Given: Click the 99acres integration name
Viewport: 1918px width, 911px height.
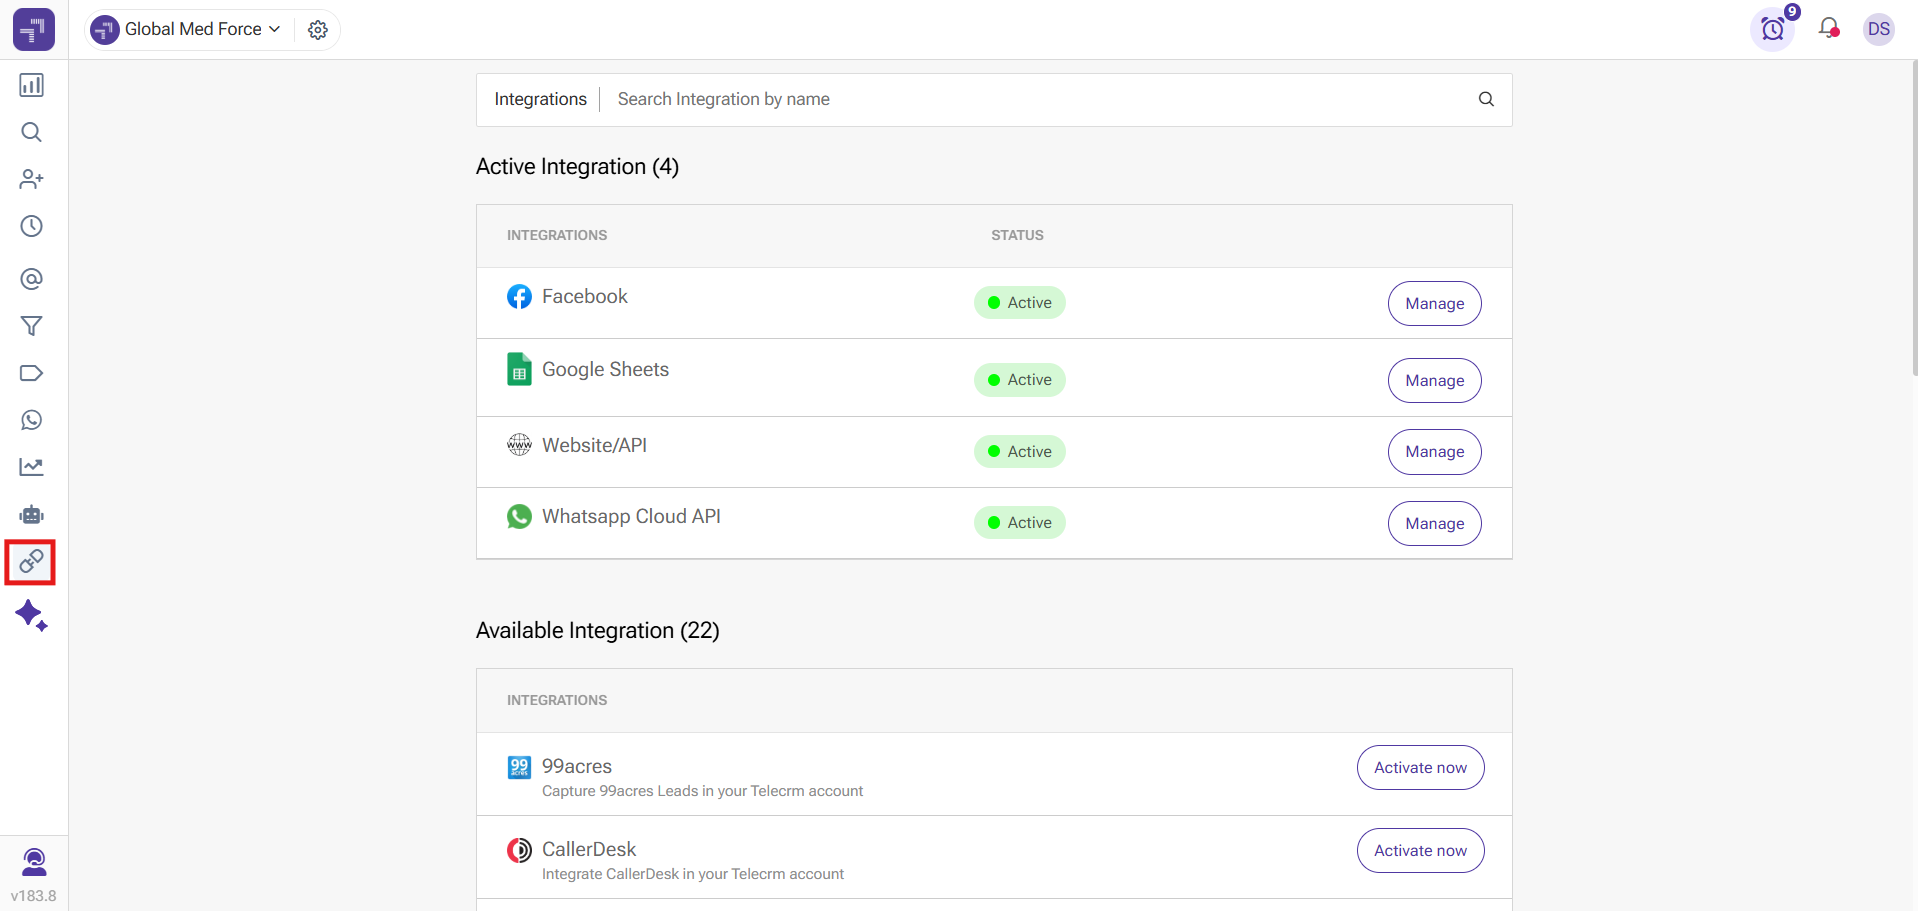Looking at the screenshot, I should tap(577, 766).
